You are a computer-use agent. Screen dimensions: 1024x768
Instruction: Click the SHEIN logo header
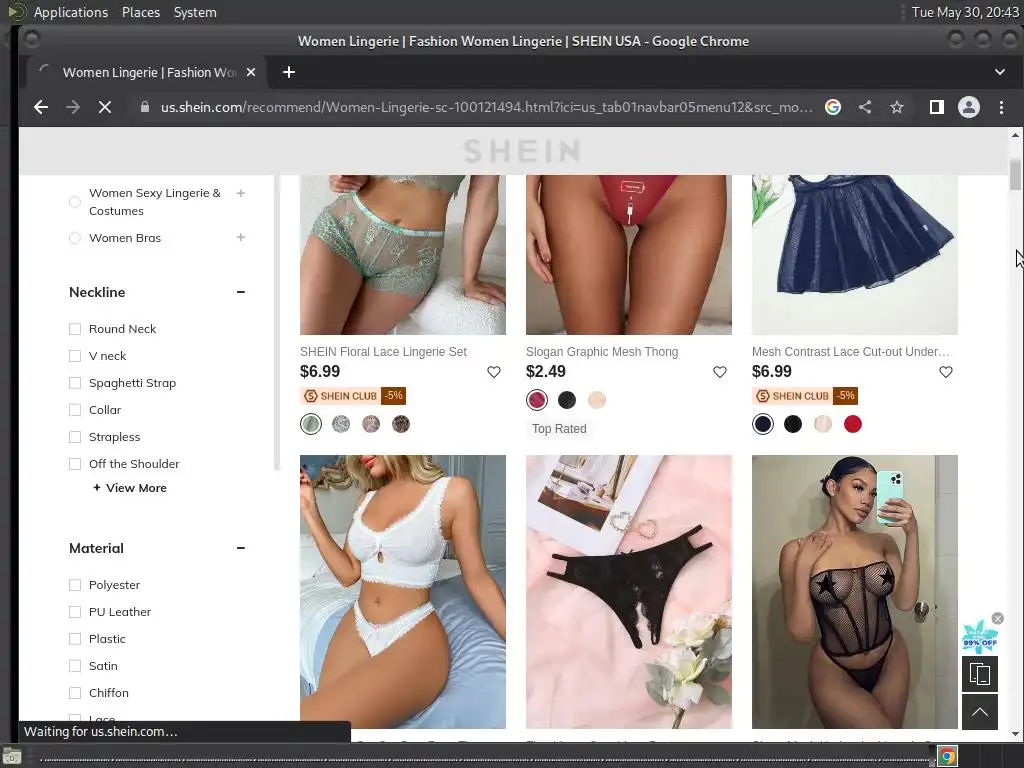click(521, 151)
